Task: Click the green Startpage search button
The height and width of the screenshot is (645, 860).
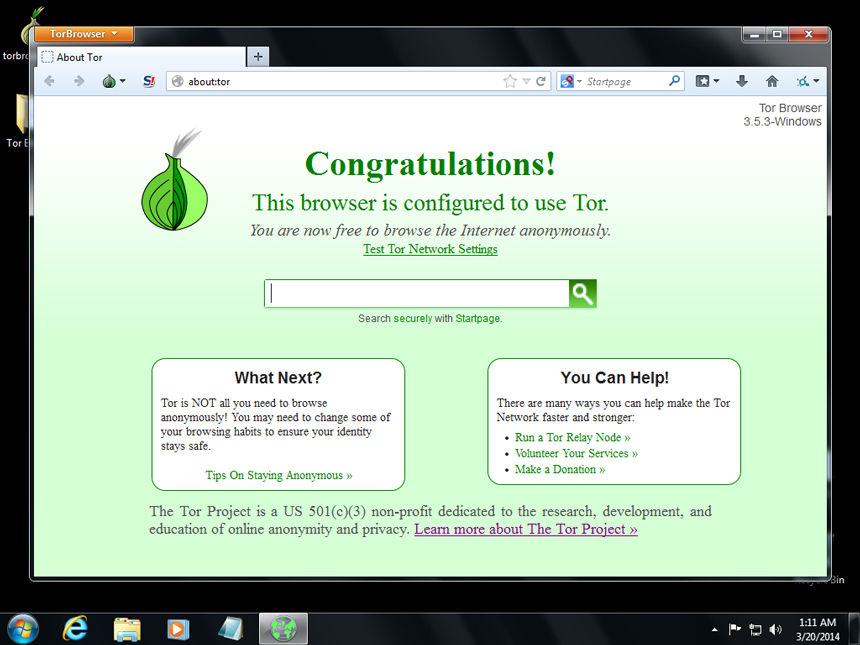Action: point(582,293)
